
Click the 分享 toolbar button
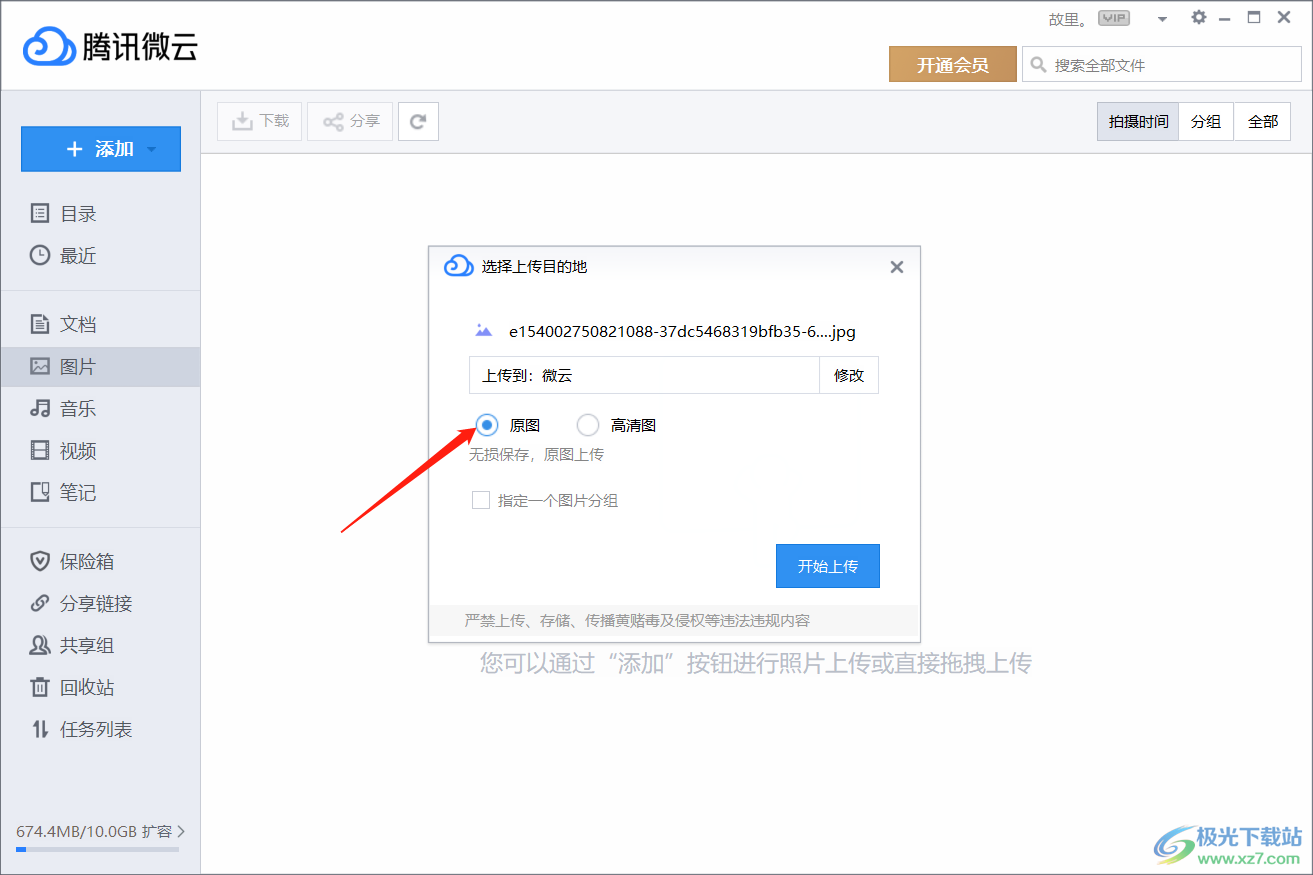click(350, 121)
